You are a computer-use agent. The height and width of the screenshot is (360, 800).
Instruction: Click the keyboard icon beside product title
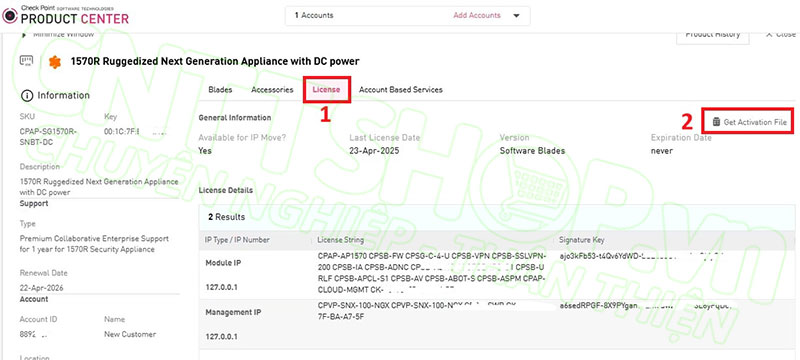[x=26, y=61]
